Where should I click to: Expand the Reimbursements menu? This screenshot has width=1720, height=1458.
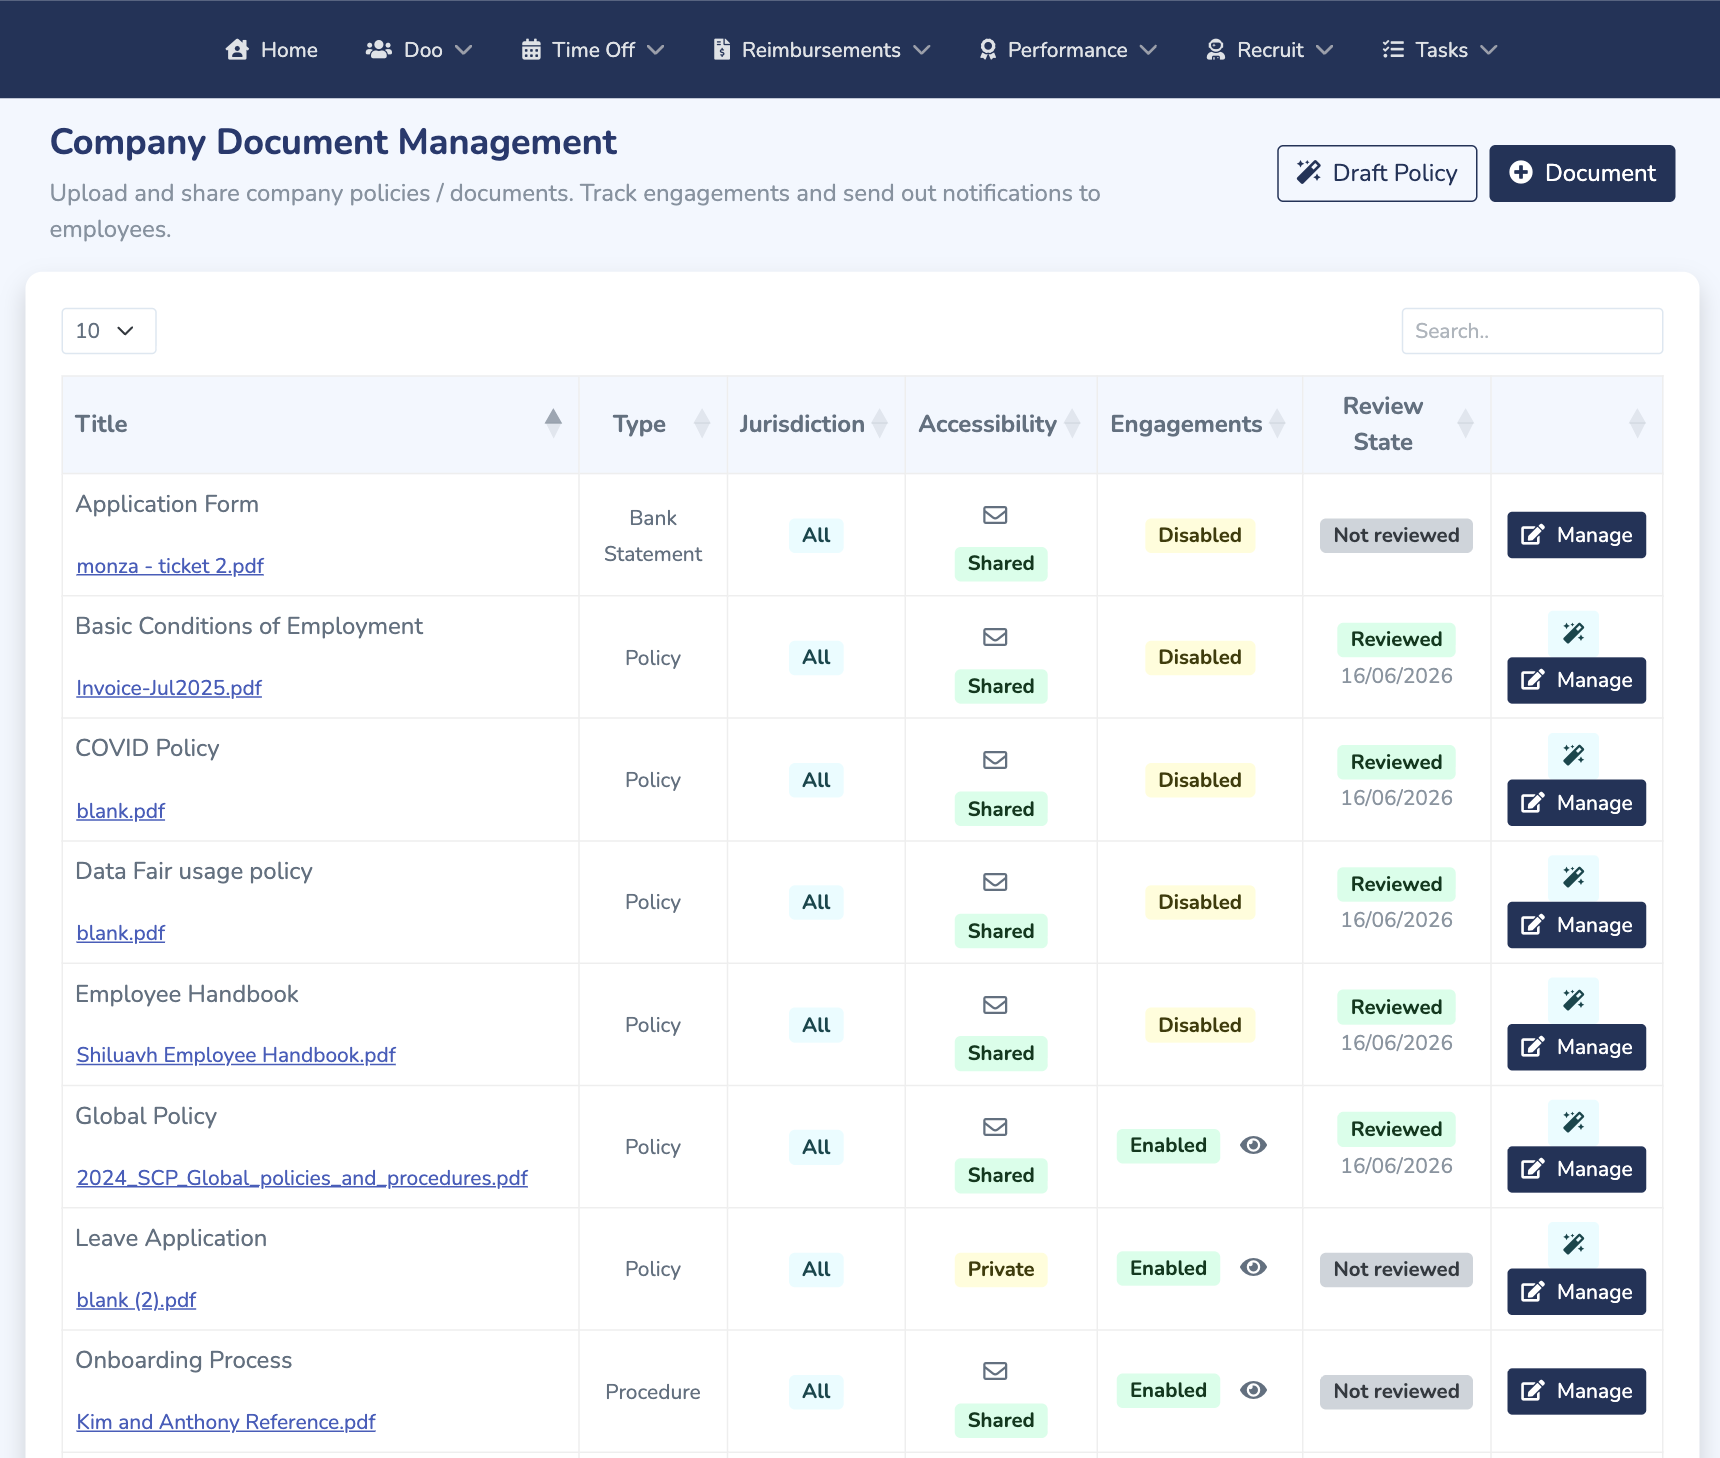click(x=821, y=50)
